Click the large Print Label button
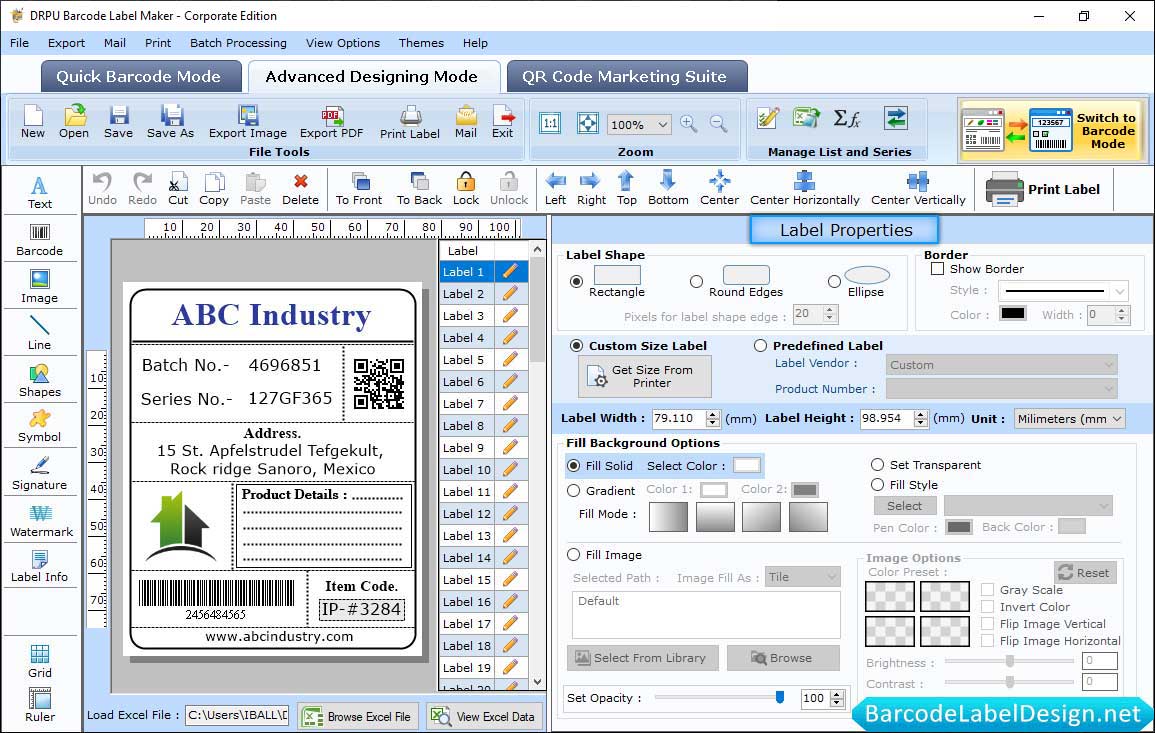 pos(1043,189)
